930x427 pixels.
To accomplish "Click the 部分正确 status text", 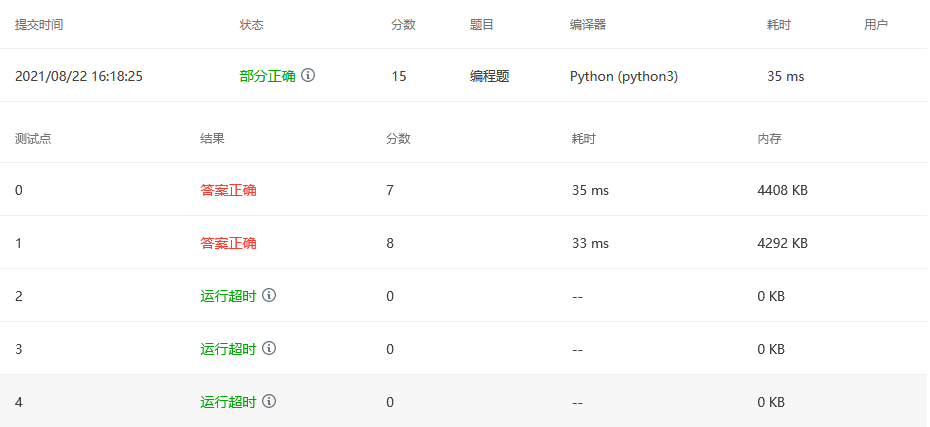I will 267,76.
